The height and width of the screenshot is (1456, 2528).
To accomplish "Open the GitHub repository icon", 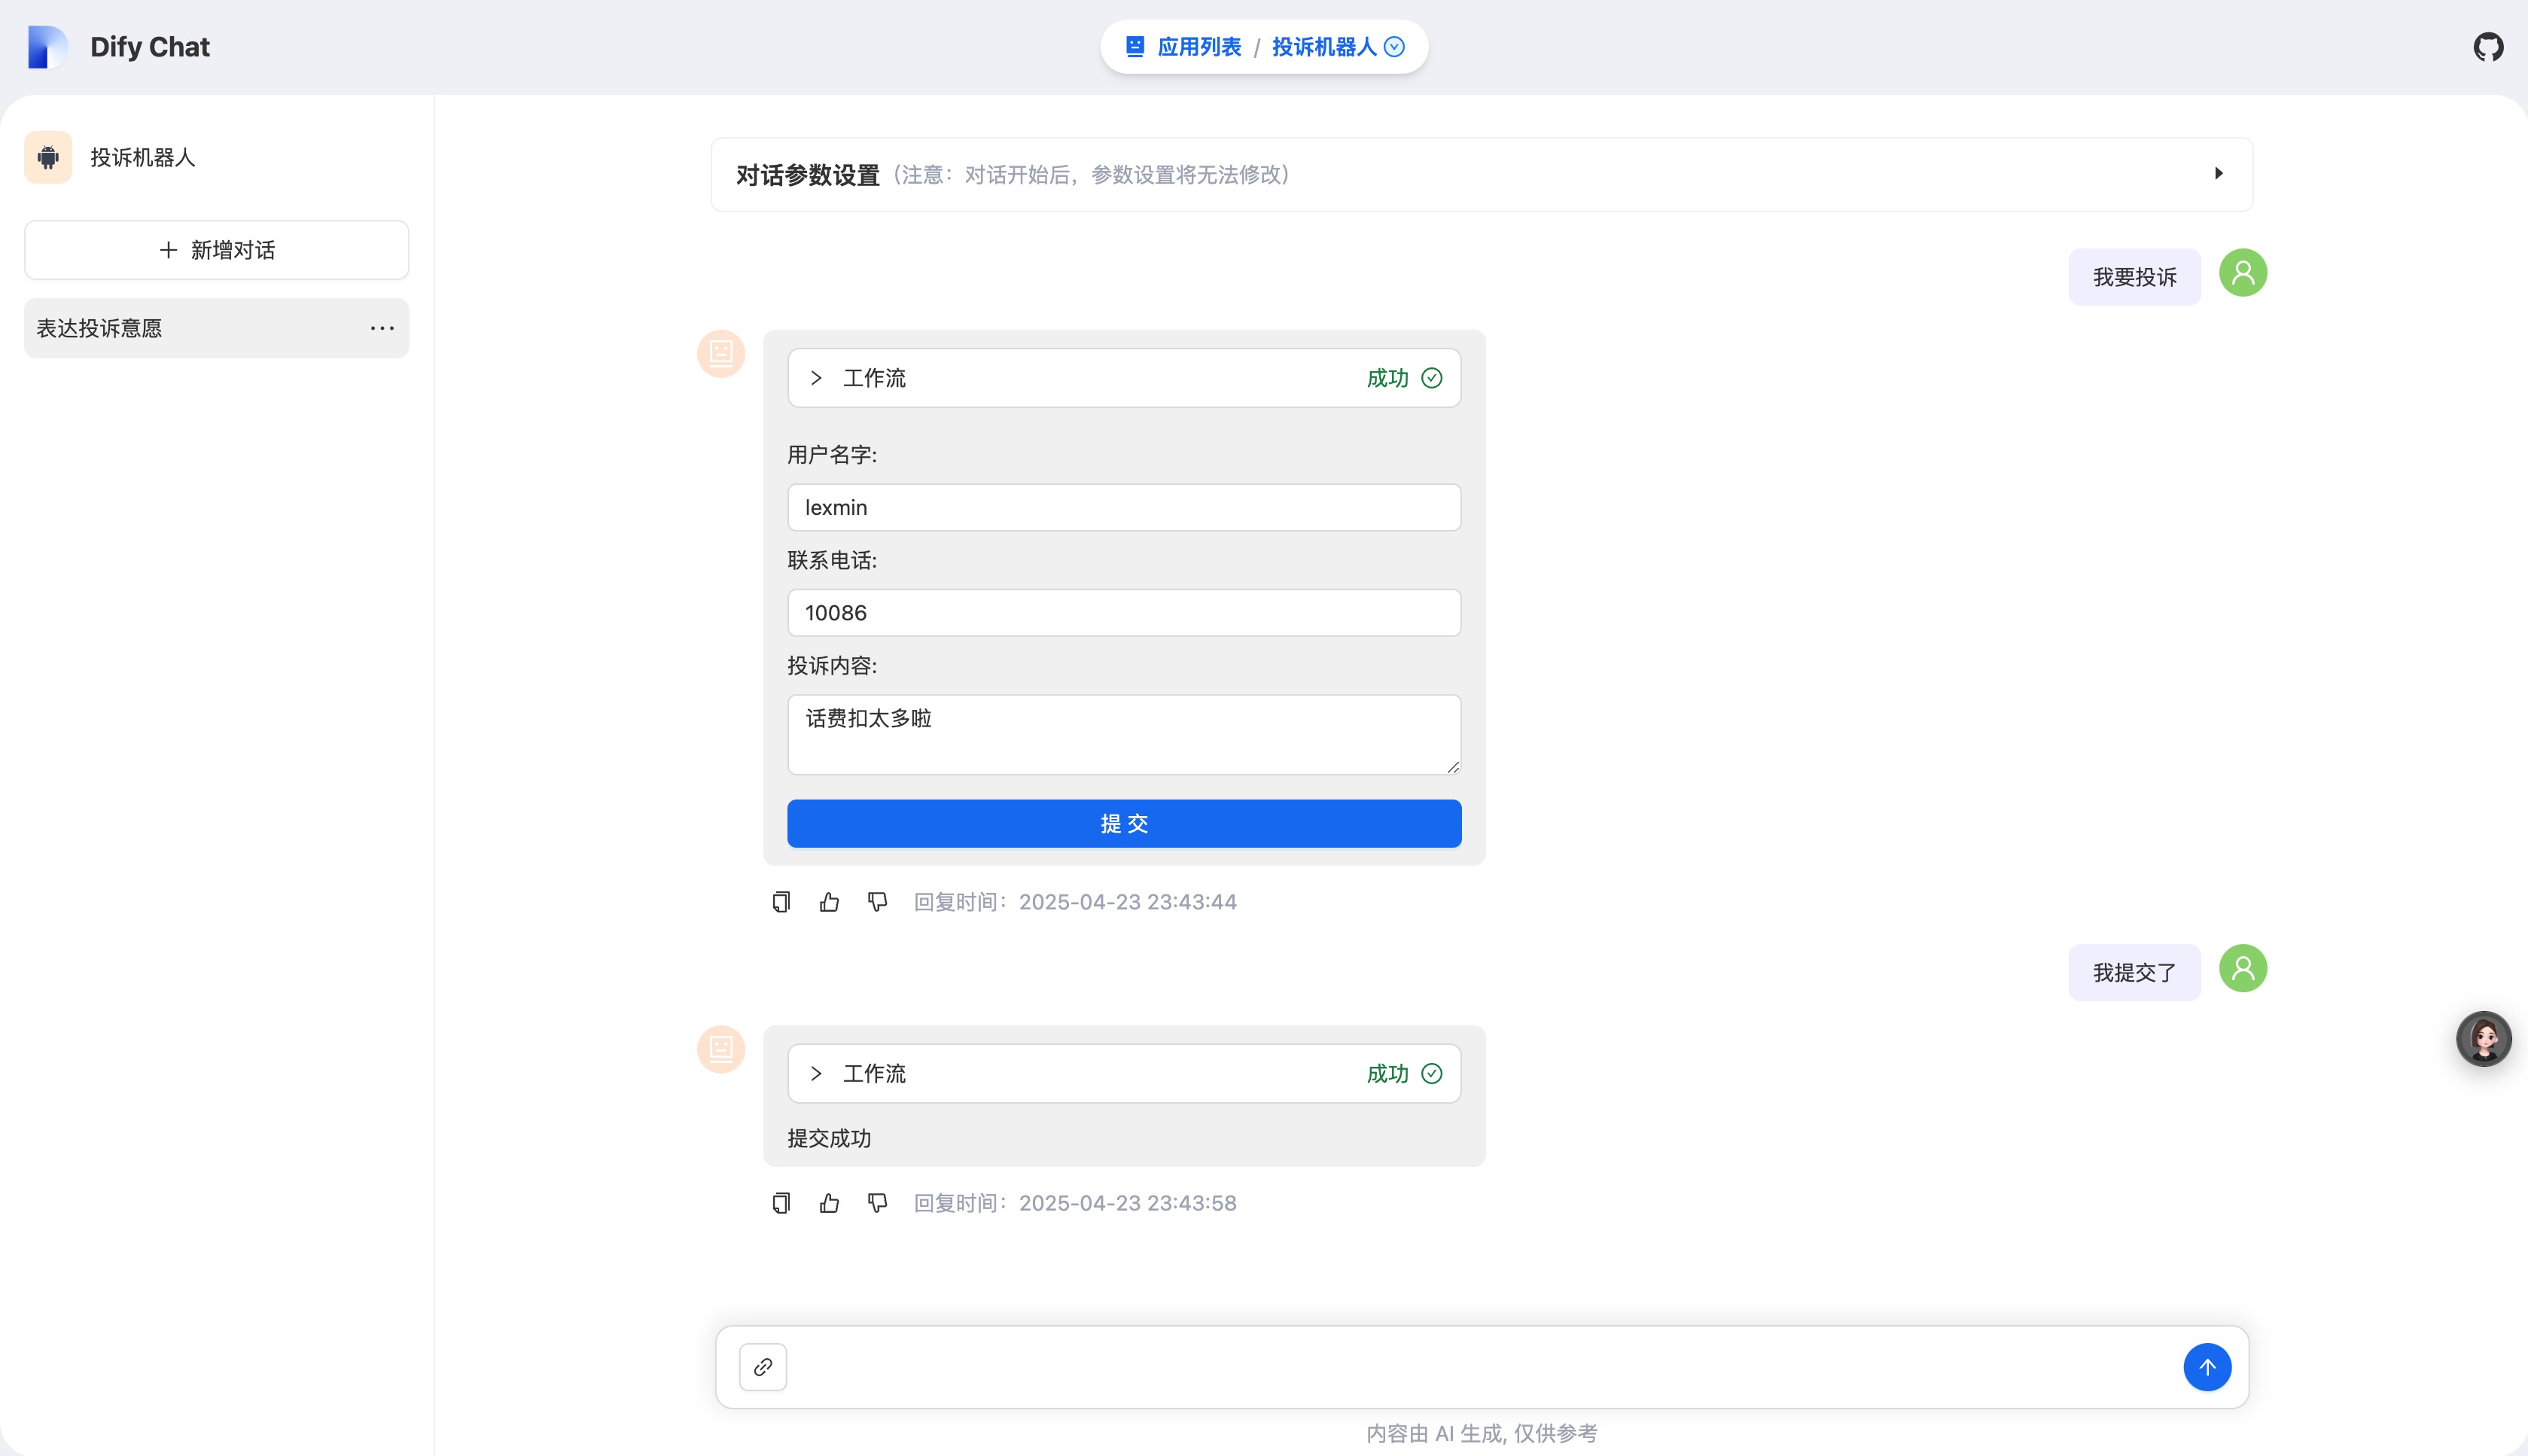I will [2489, 46].
